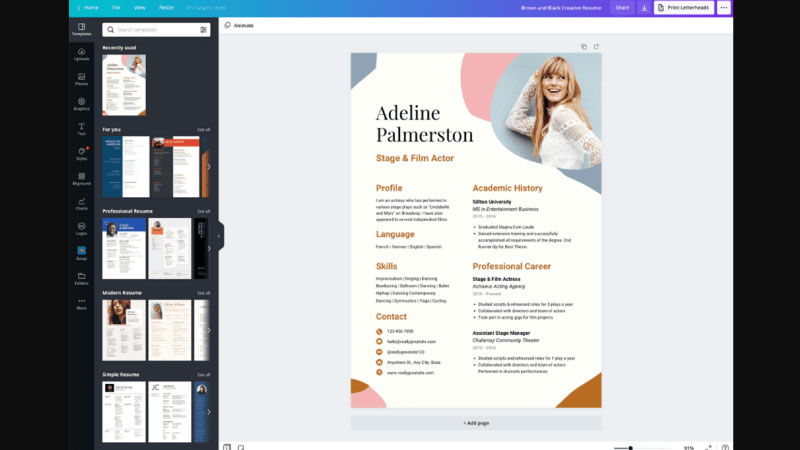This screenshot has width=800, height=450.
Task: Open the three-dots menu in the top bar
Action: (x=724, y=7)
